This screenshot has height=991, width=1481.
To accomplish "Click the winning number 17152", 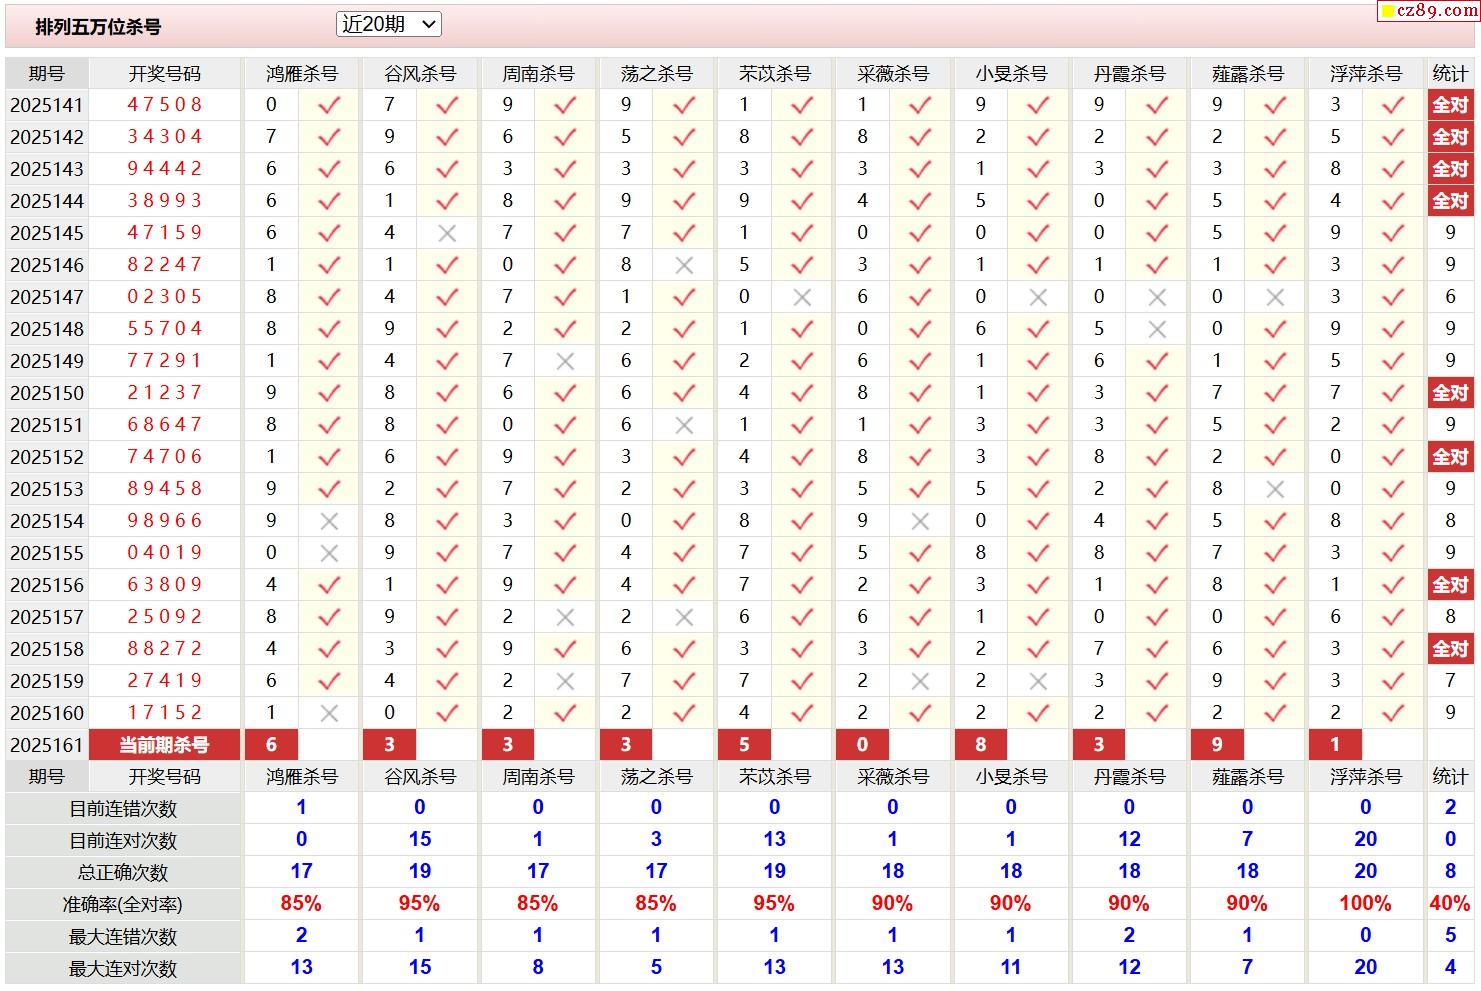I will coord(165,712).
